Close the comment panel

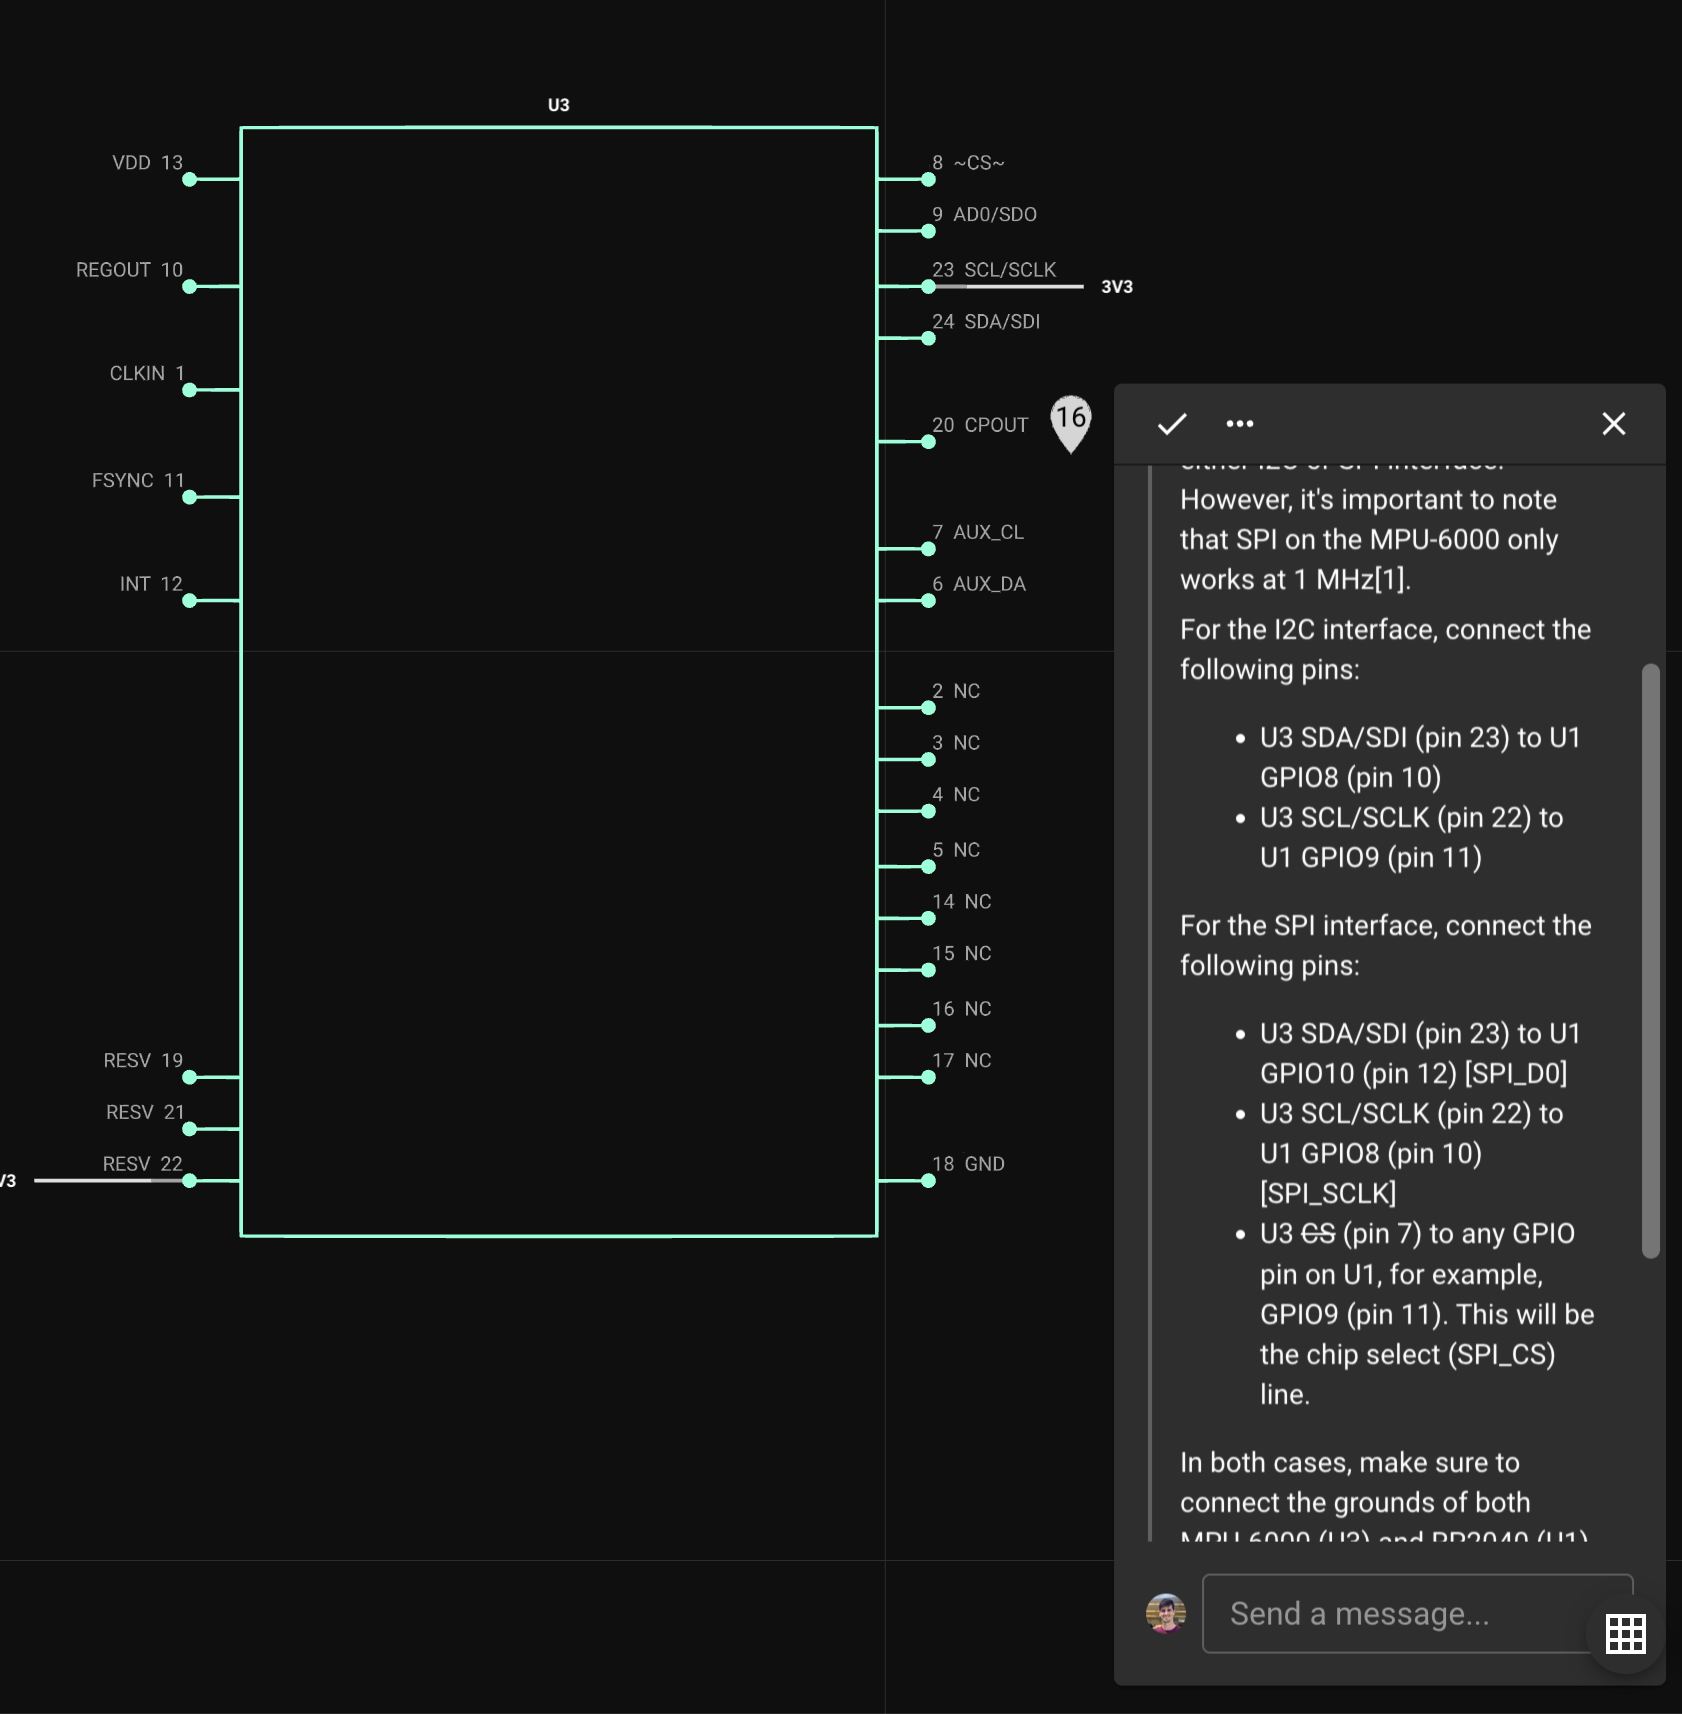point(1614,424)
